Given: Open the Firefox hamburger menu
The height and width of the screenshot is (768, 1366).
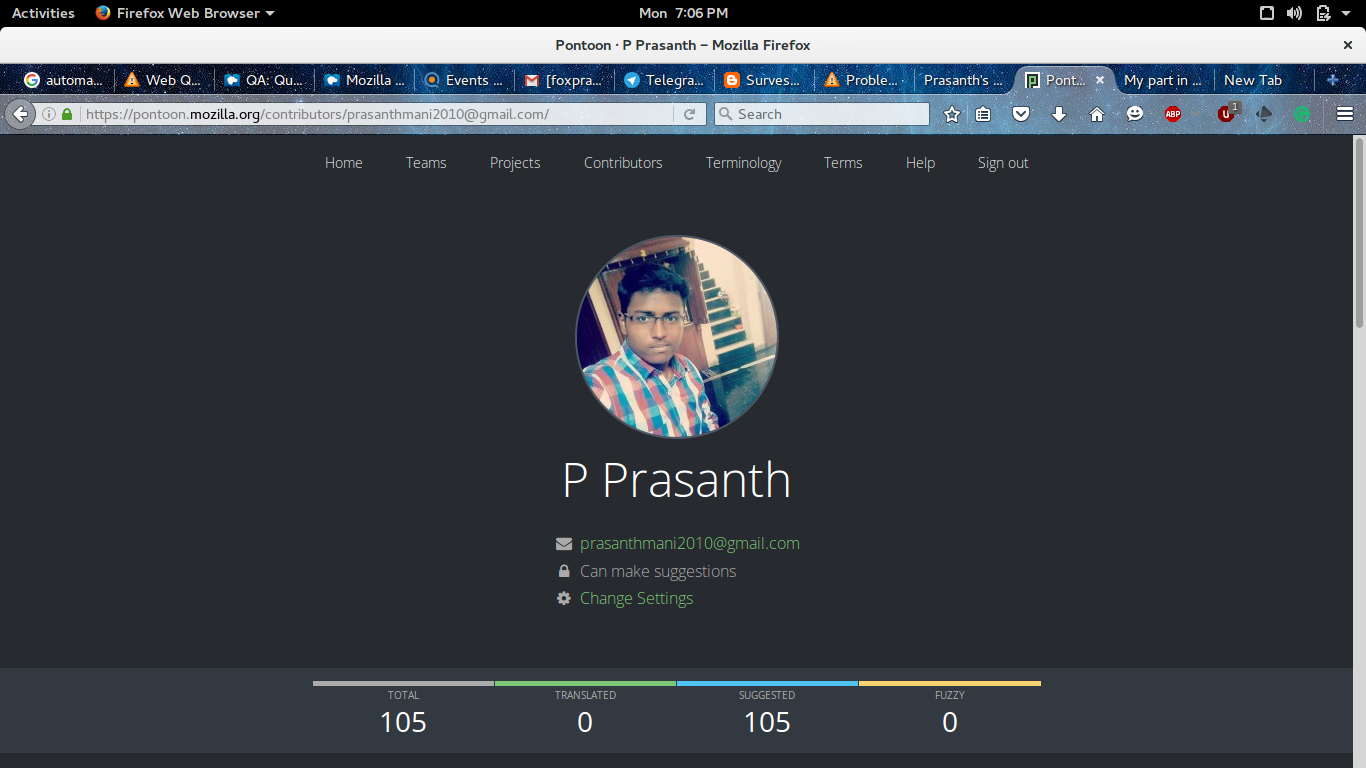Looking at the screenshot, I should click(1345, 114).
